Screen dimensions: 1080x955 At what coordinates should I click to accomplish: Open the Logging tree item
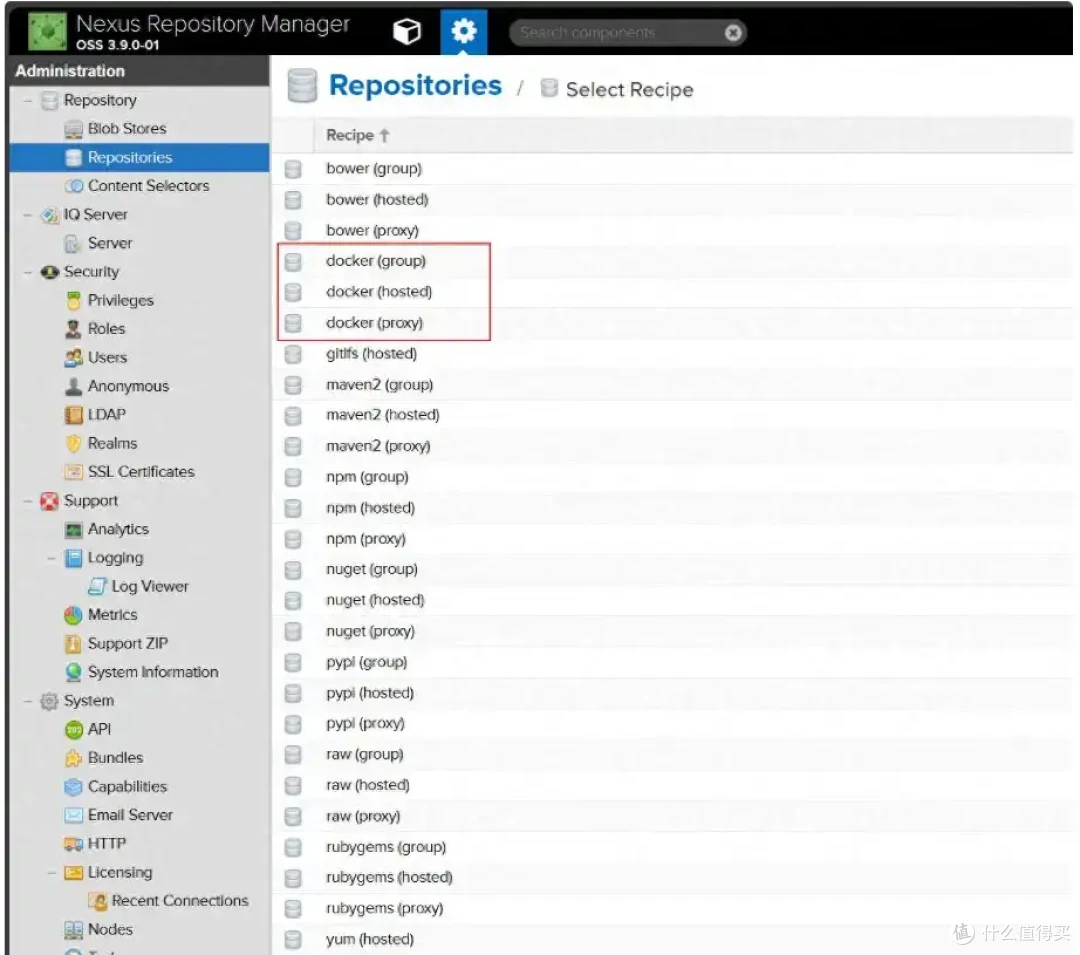pyautogui.click(x=115, y=558)
